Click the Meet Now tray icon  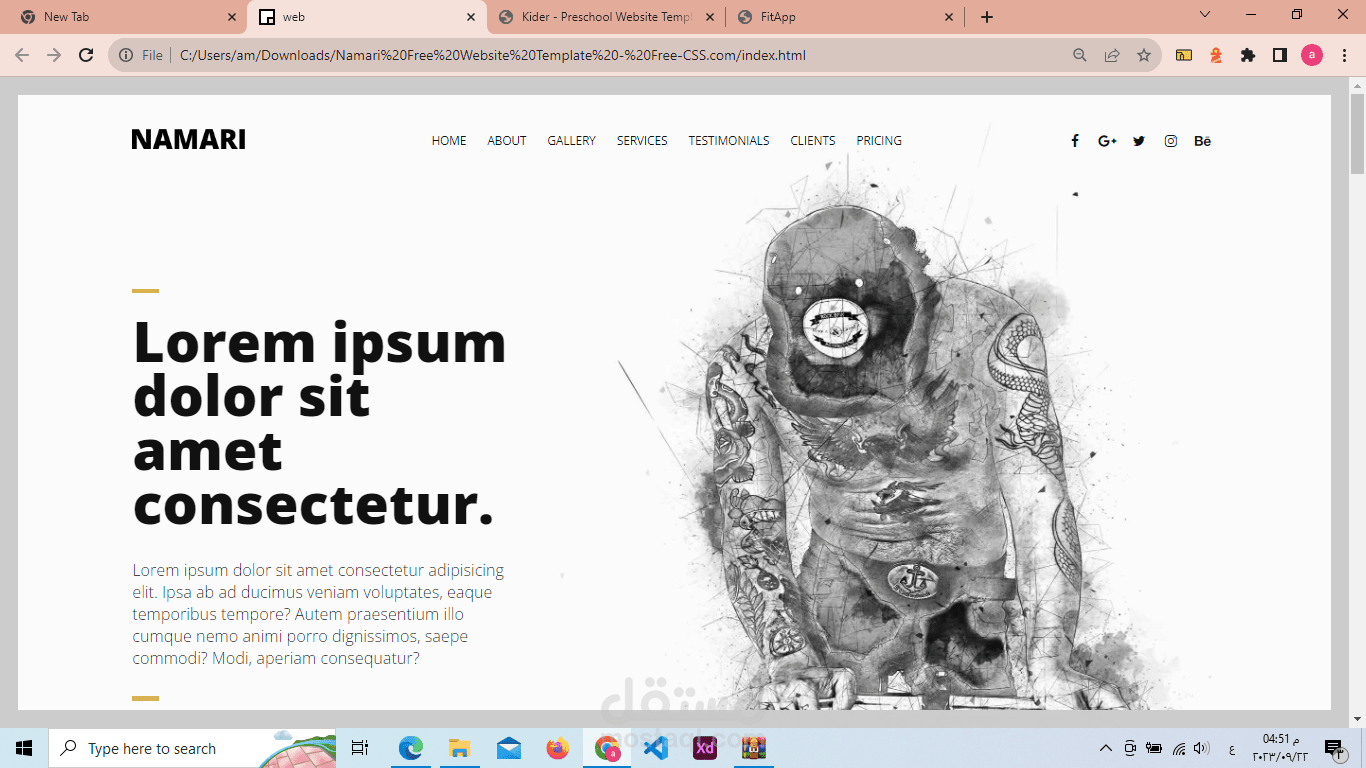click(x=1130, y=748)
